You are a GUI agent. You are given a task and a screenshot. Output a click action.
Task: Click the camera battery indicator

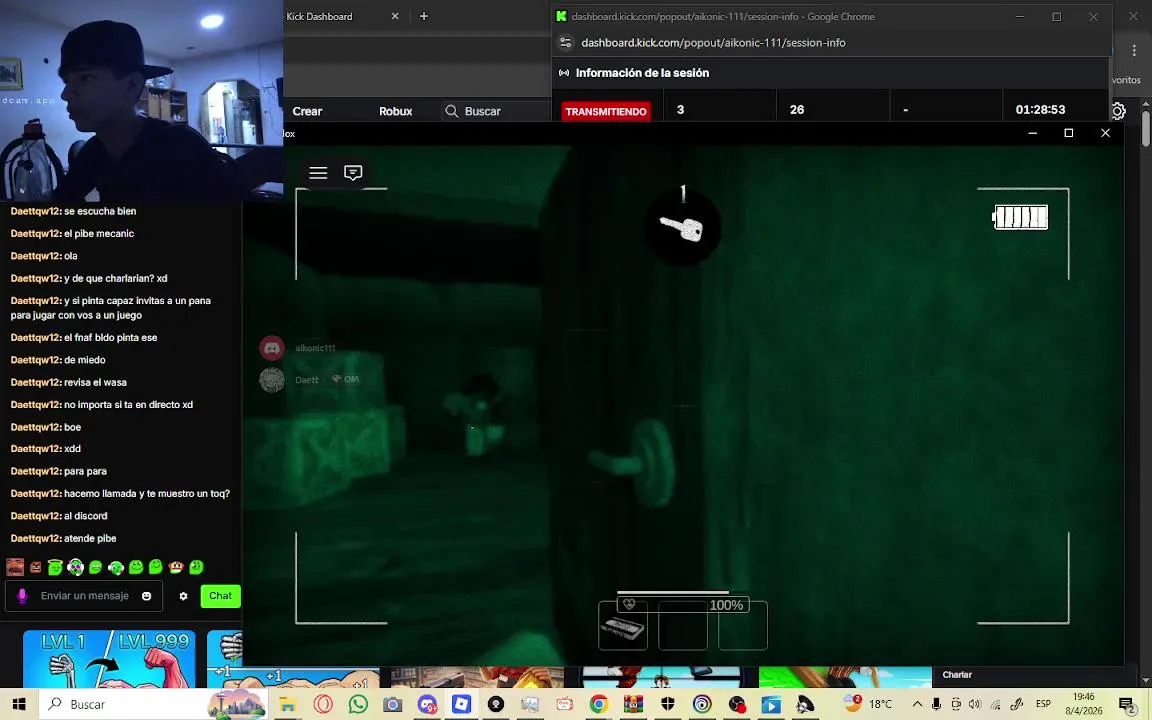[x=1020, y=217]
